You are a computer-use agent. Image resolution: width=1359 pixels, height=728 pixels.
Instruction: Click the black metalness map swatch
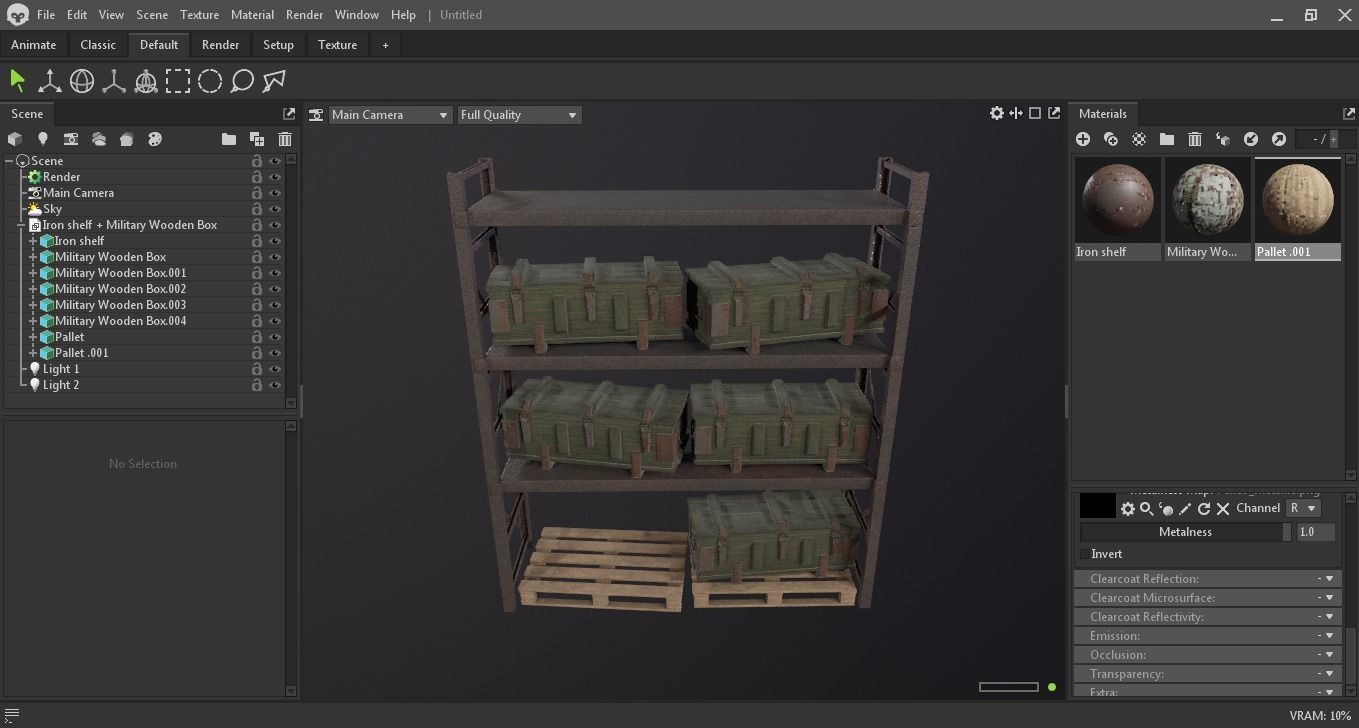coord(1097,506)
